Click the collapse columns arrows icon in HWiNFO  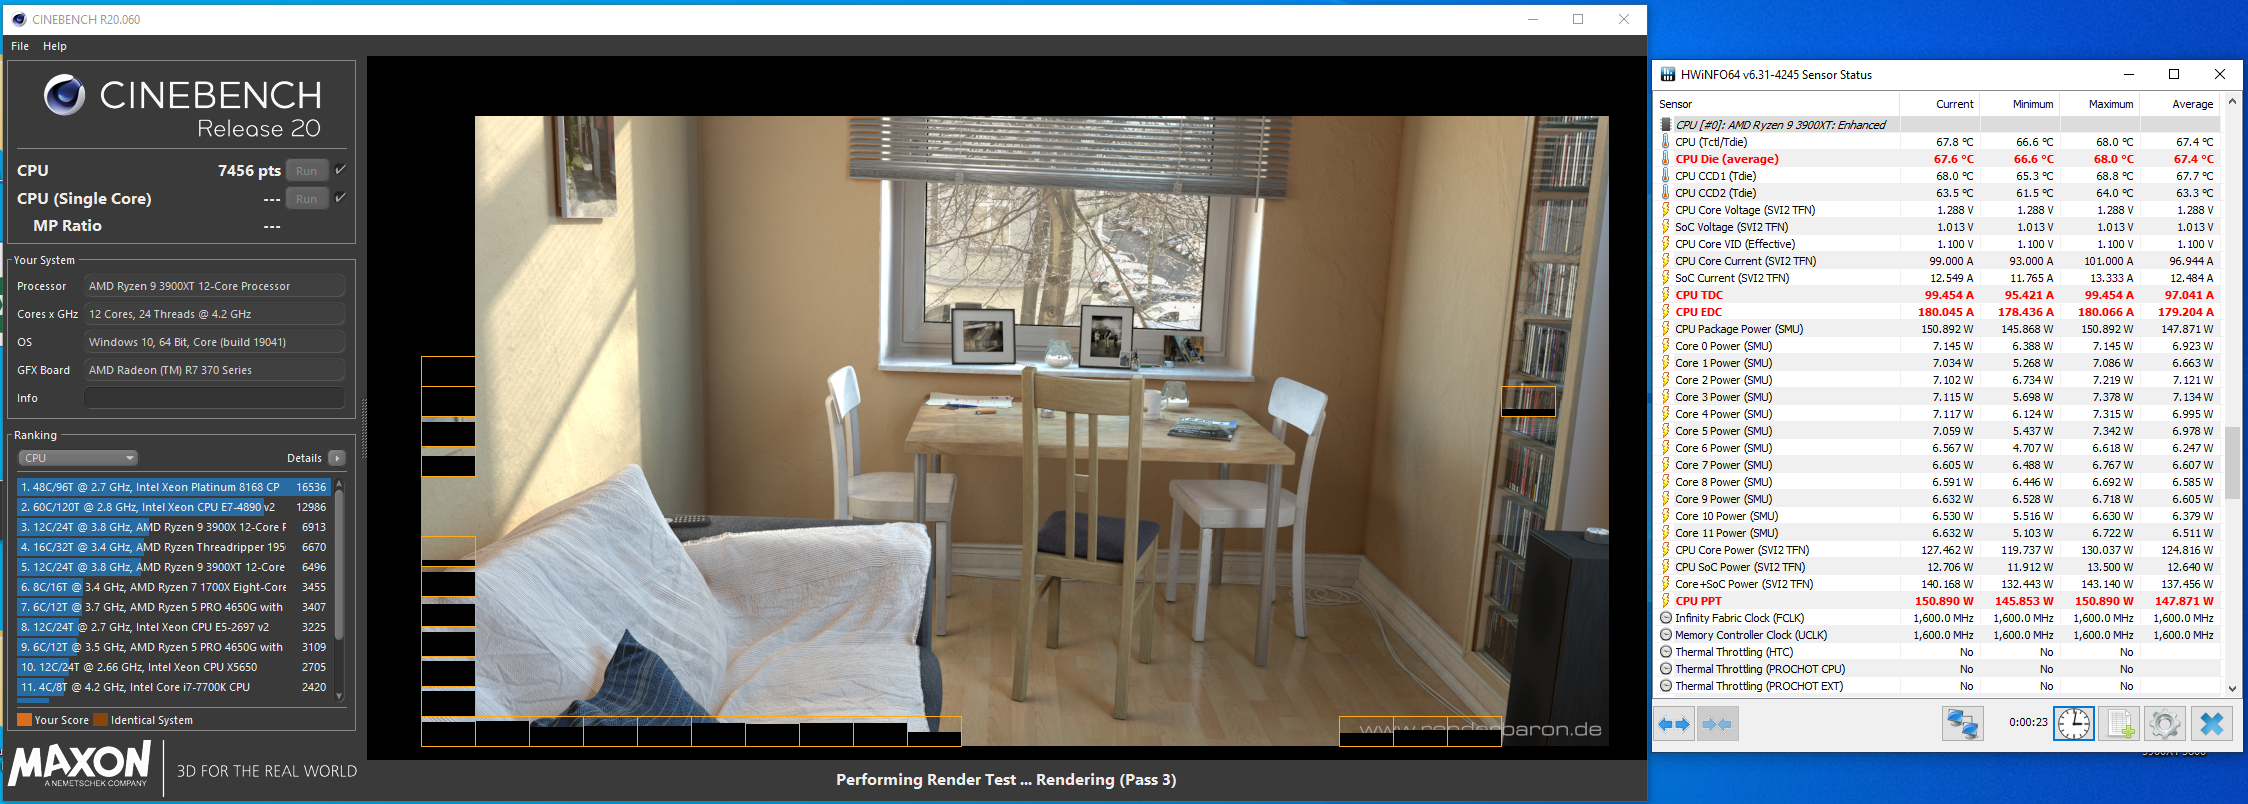coord(1718,723)
